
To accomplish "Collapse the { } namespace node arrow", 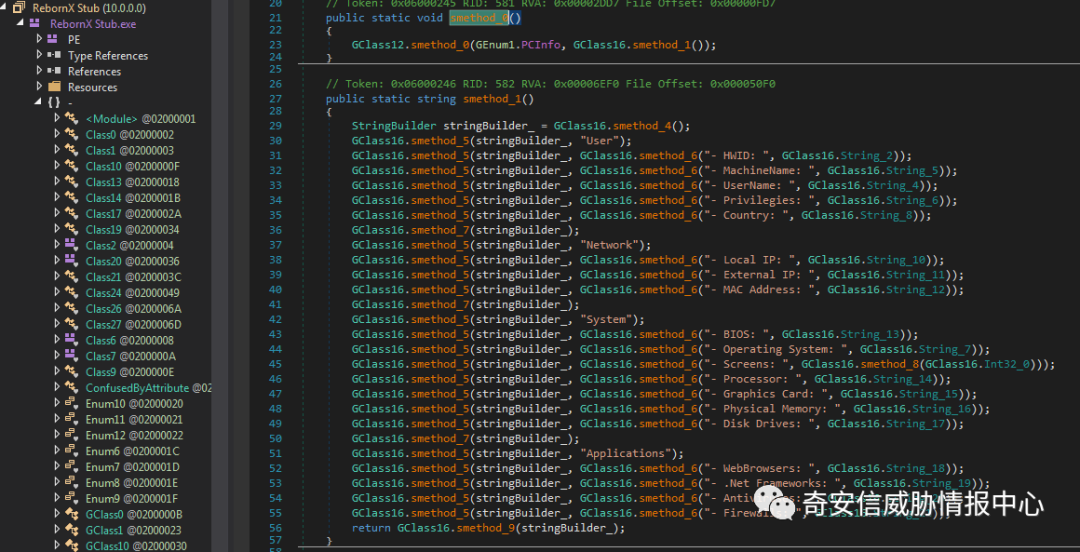I will tap(38, 103).
